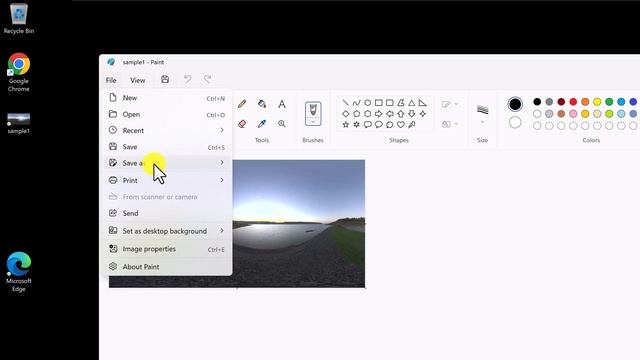Choose the oval shape

click(367, 103)
